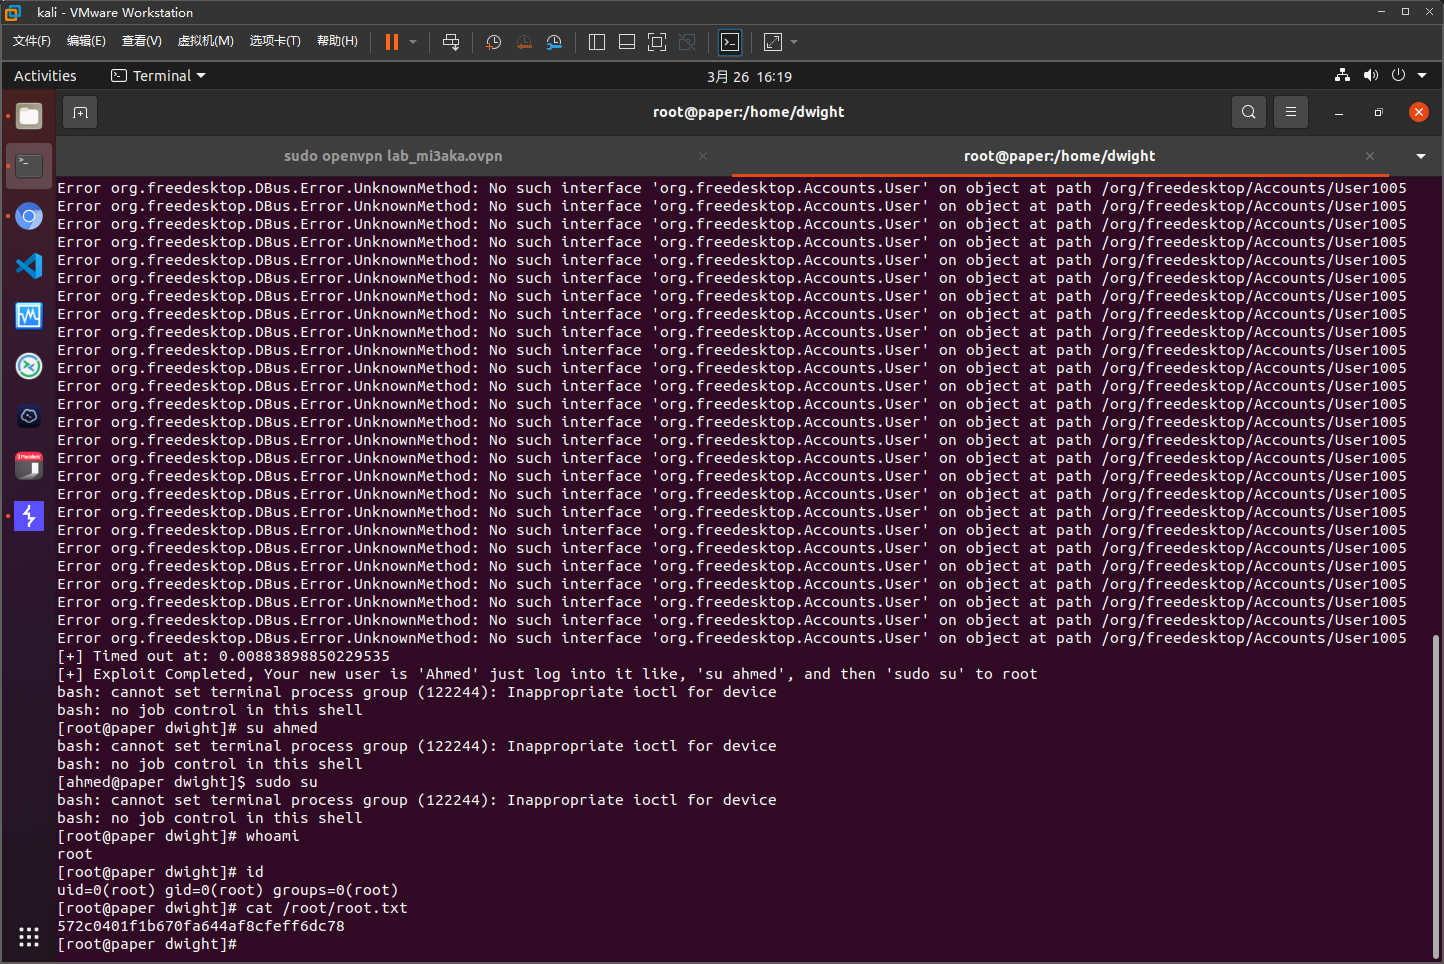Image resolution: width=1444 pixels, height=964 pixels.
Task: Open the Activities overview
Action: (45, 76)
